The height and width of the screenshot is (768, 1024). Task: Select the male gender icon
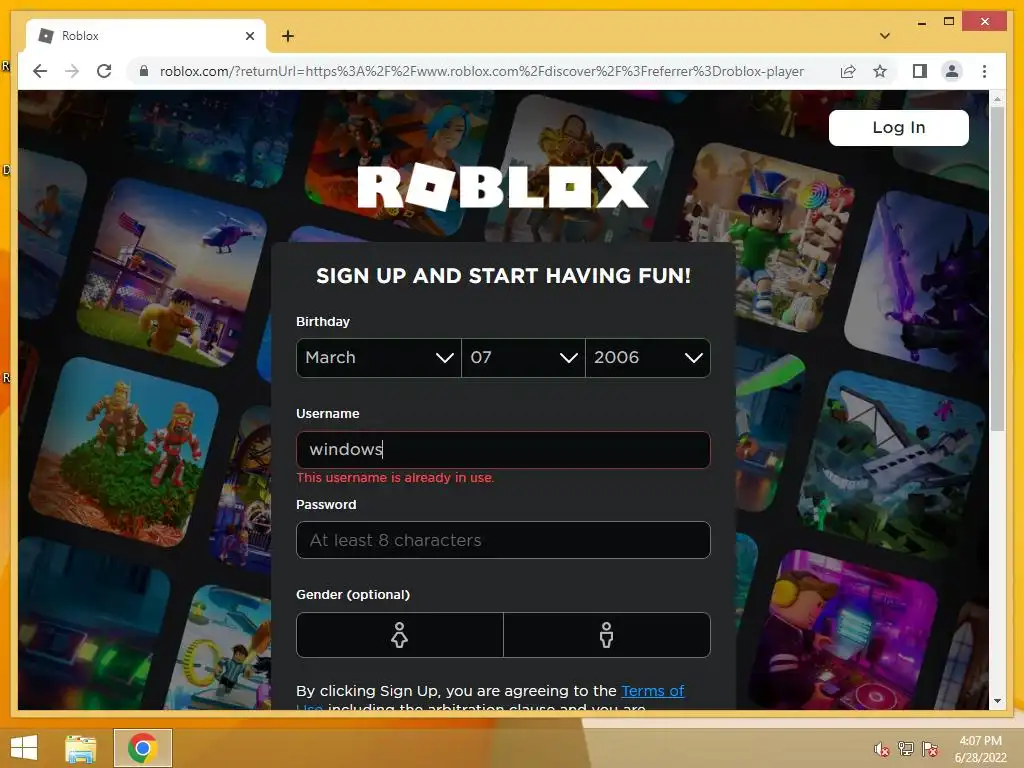607,635
